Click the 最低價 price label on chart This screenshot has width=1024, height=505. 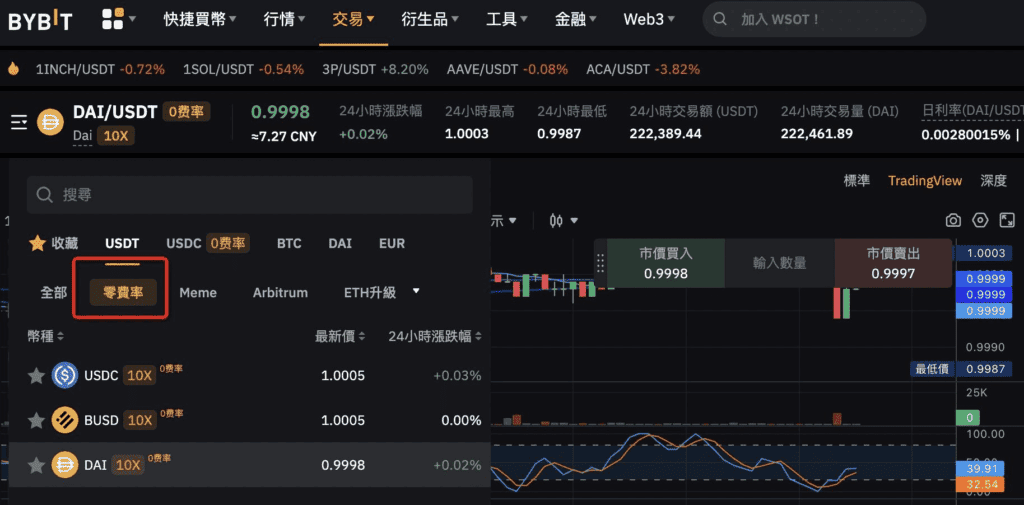(932, 370)
